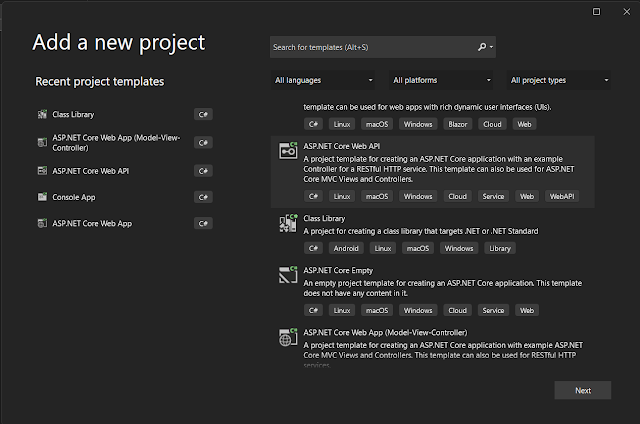Expand the All project types filter
Viewport: 640px width, 424px height.
coord(559,80)
